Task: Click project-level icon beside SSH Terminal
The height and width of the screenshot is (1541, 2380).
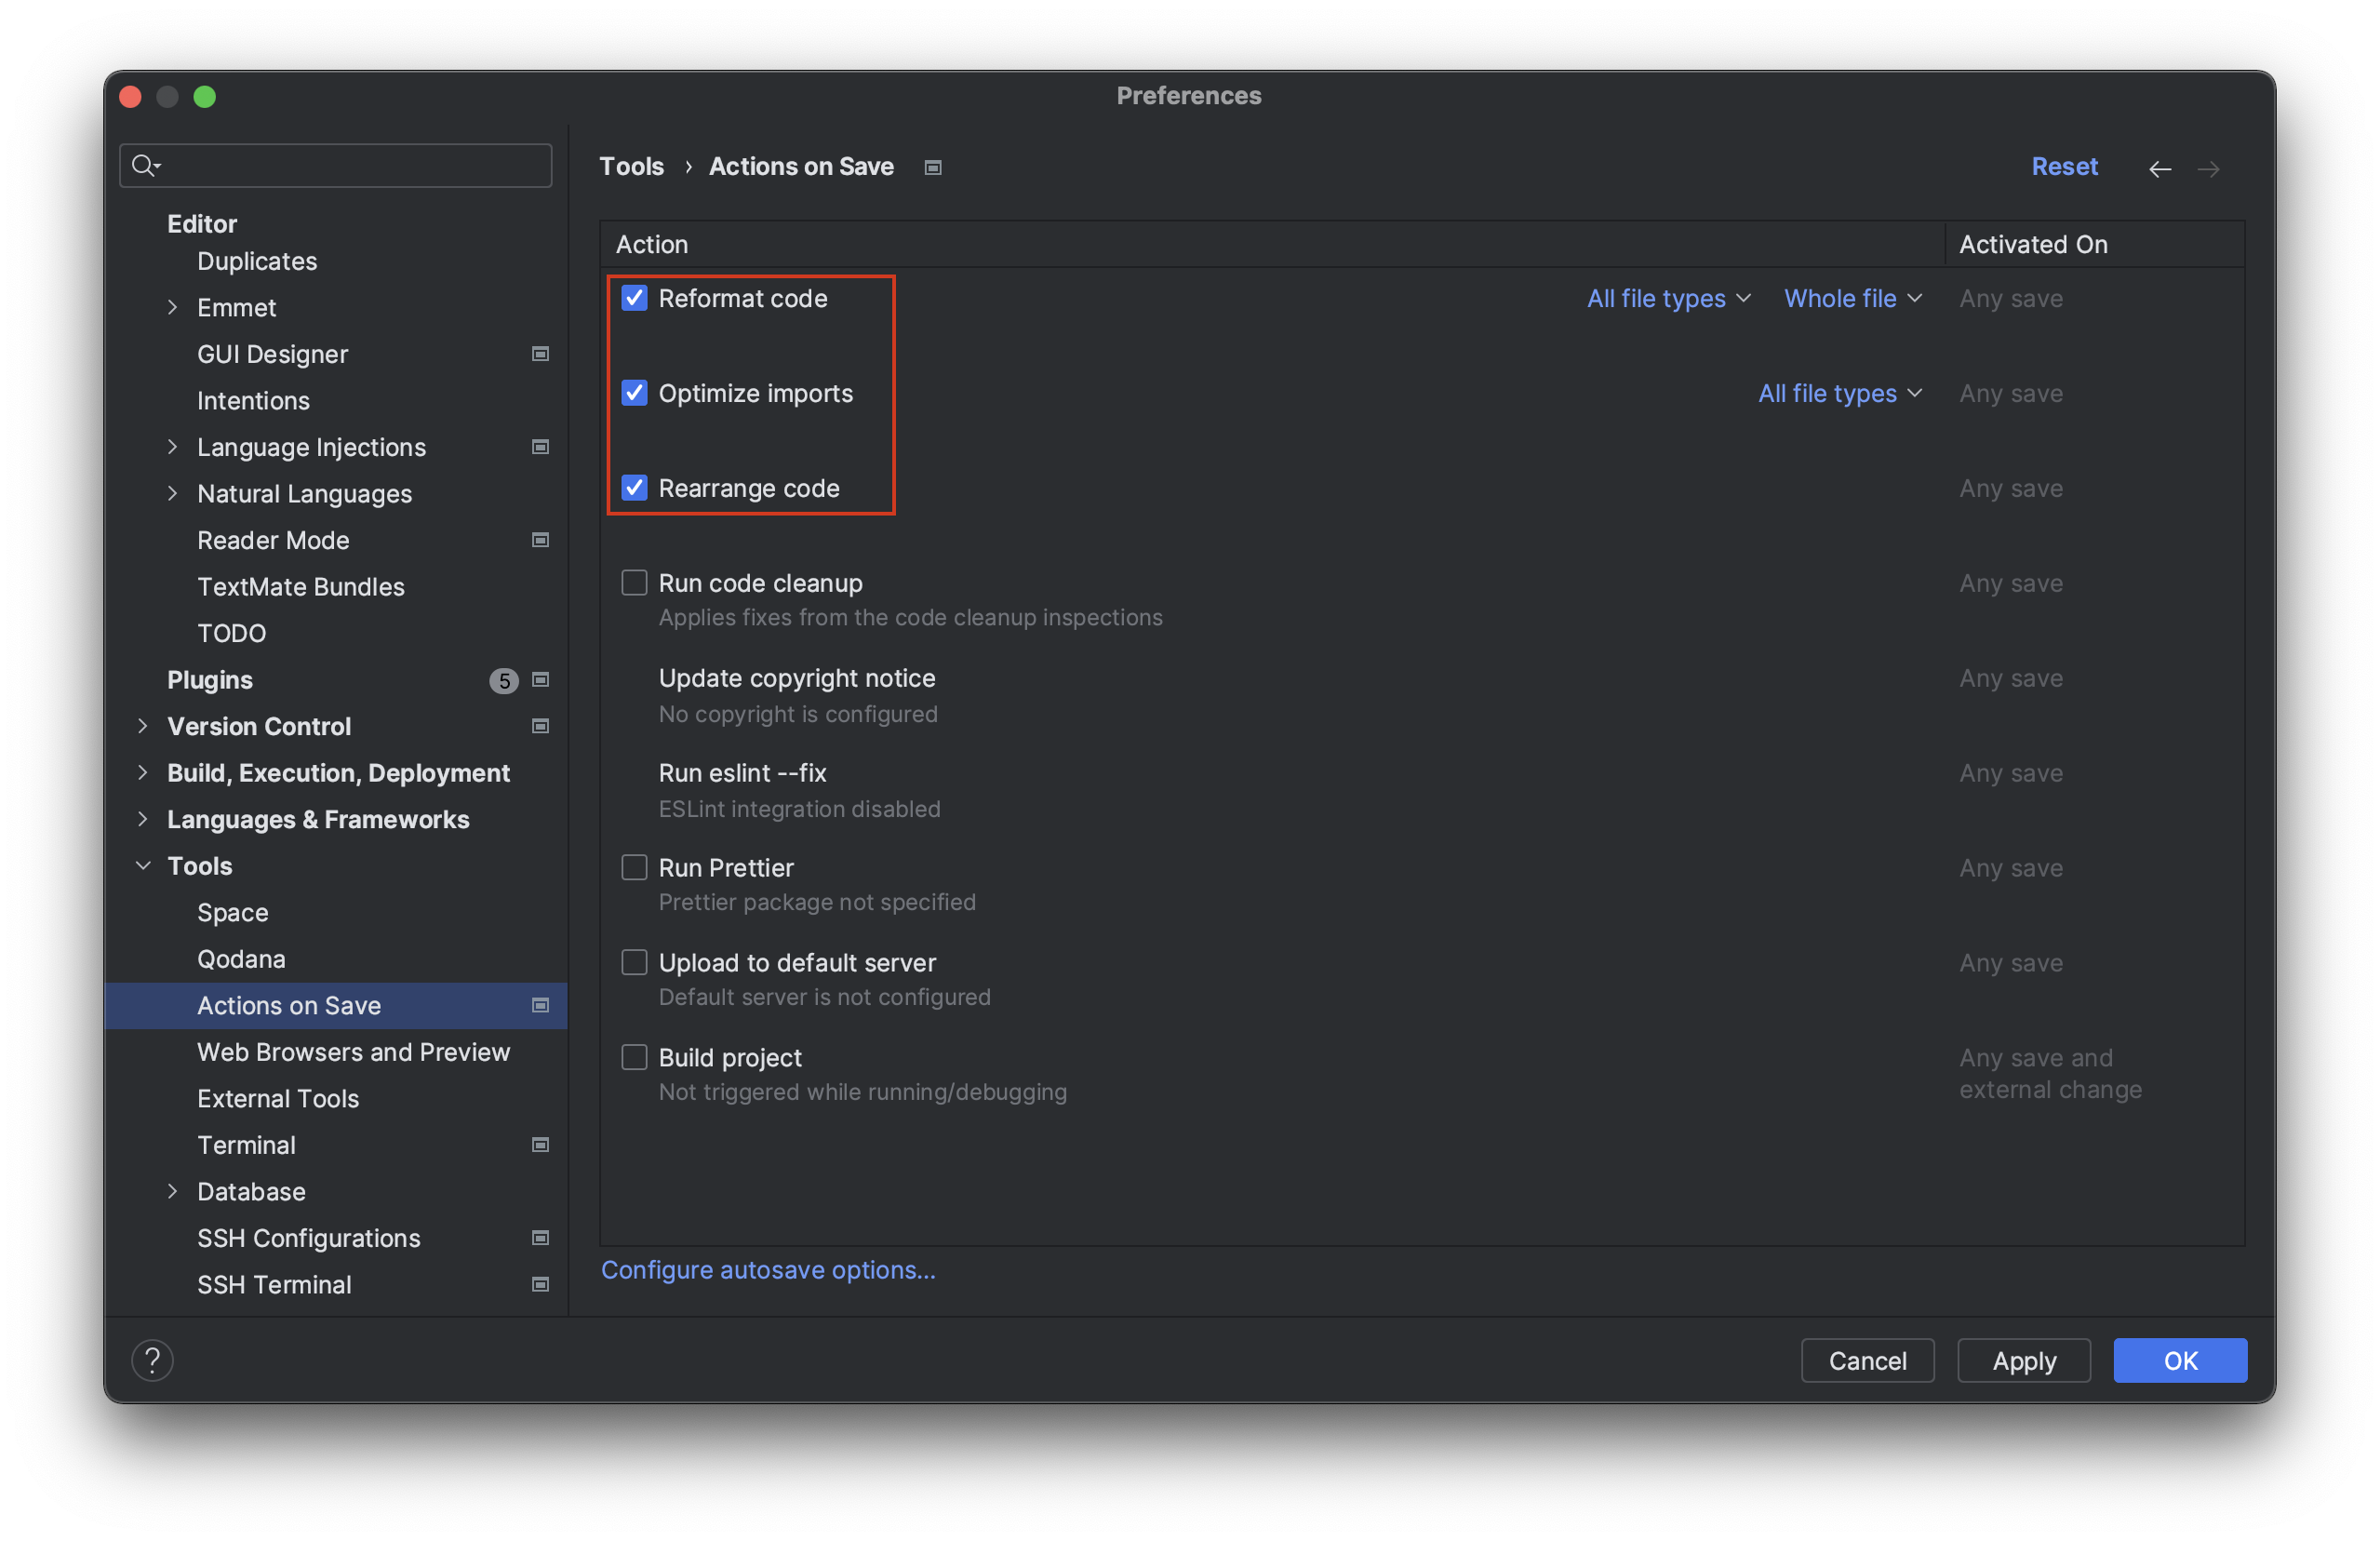Action: click(540, 1284)
